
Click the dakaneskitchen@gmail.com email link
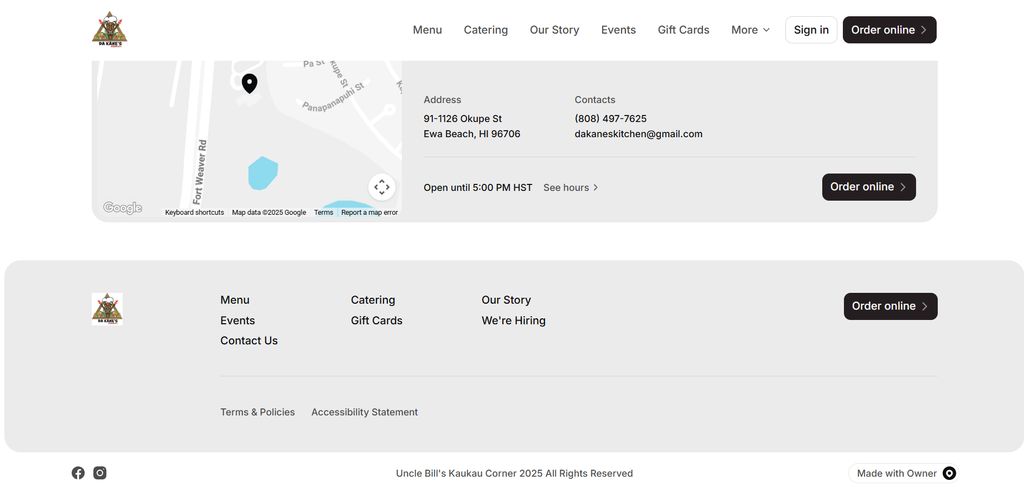pyautogui.click(x=638, y=134)
